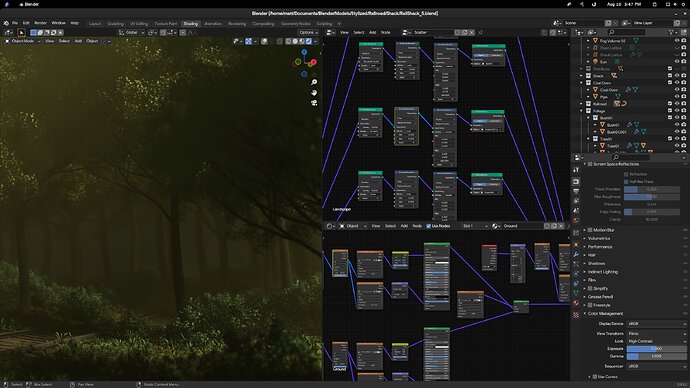Adjust the Gamma slider in Color Management

[657, 356]
